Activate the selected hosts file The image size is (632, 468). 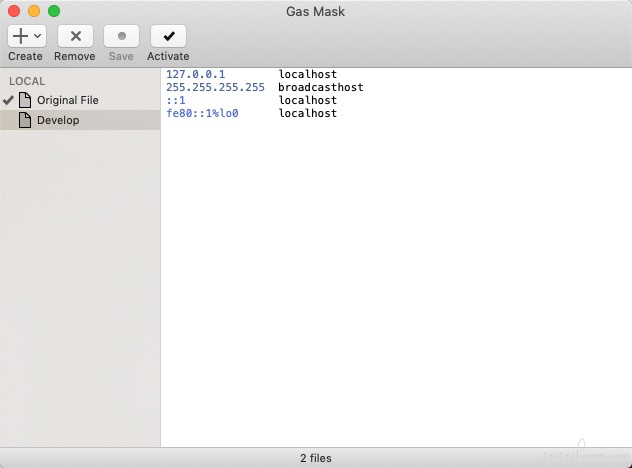tap(168, 36)
